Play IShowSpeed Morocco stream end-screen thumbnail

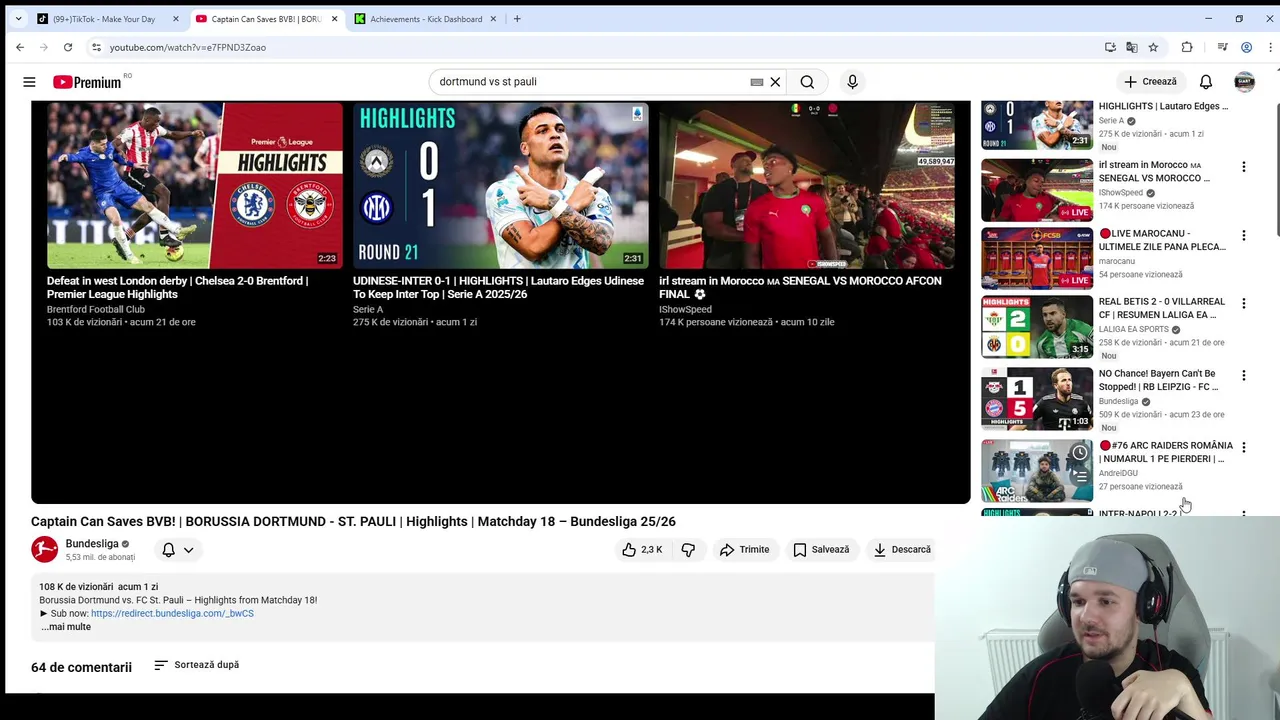[806, 185]
